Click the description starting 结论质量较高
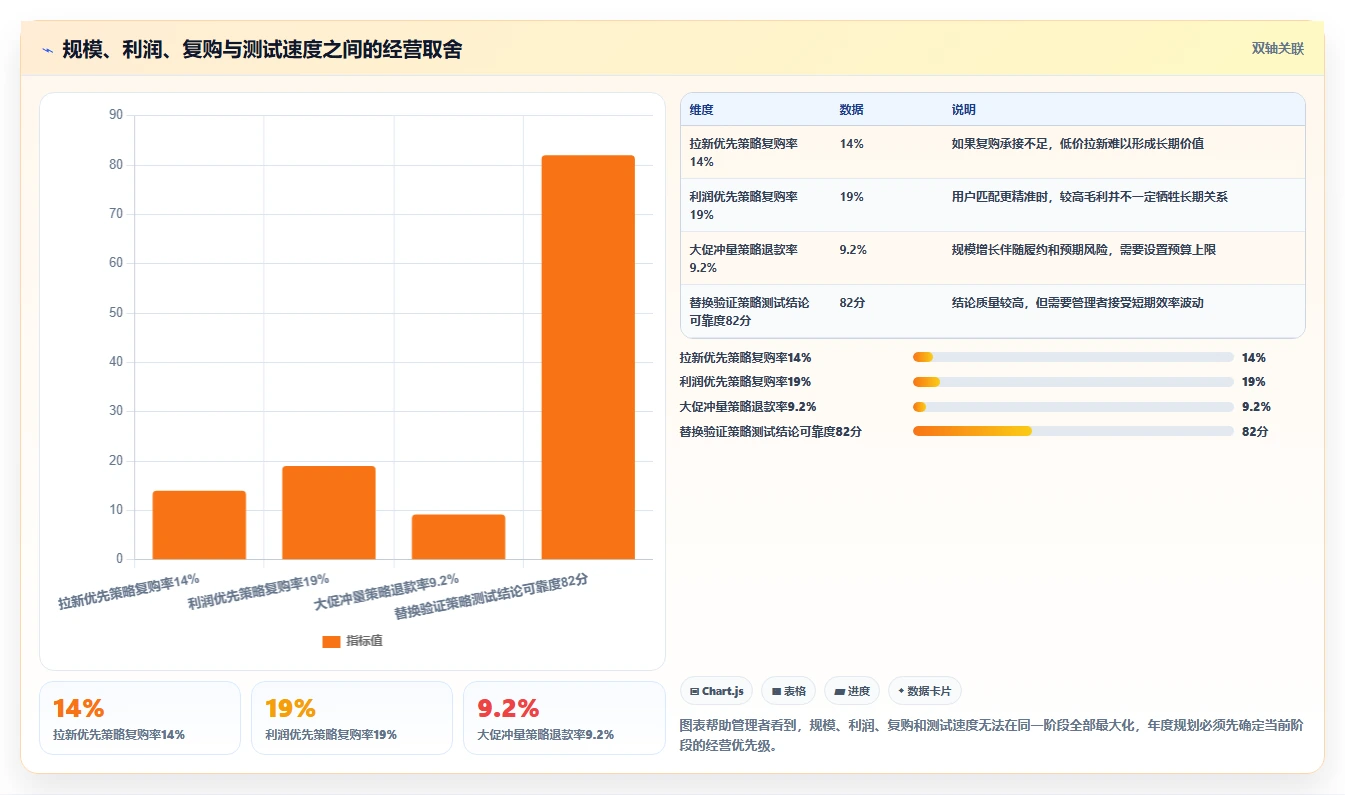Screen dimensions: 1345x795 tap(1078, 303)
